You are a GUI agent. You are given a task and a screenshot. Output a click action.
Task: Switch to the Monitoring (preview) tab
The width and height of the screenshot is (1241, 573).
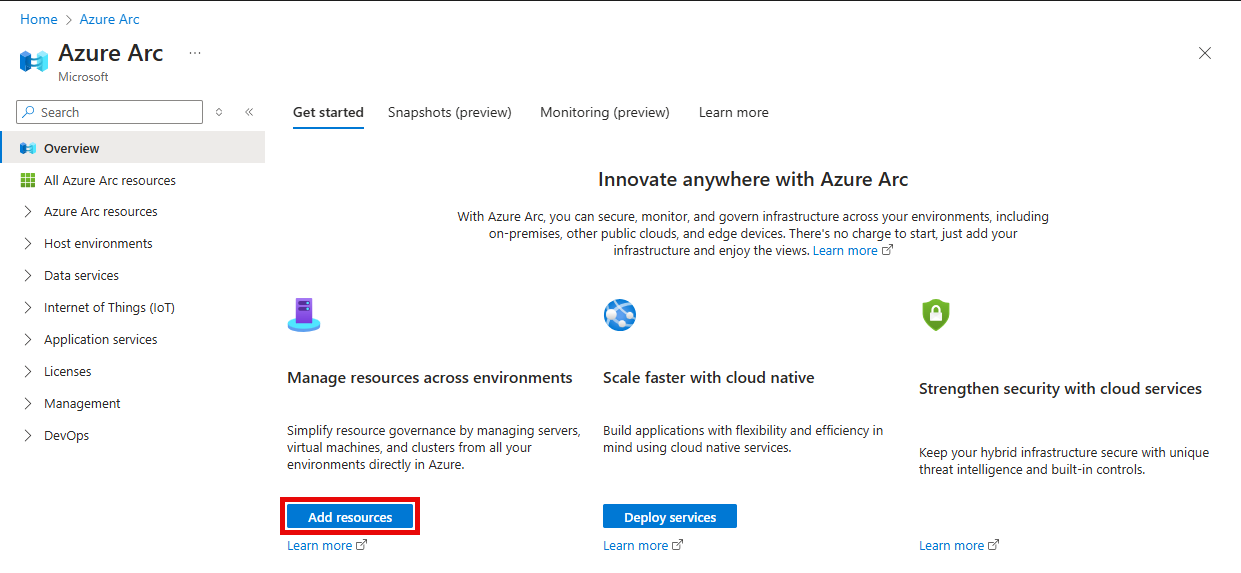point(604,112)
